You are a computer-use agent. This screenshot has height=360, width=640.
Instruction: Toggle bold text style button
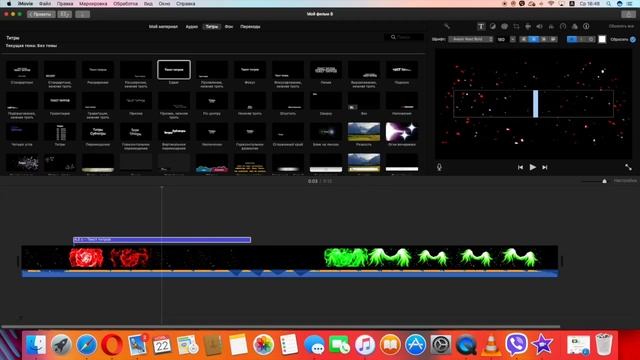coord(571,39)
